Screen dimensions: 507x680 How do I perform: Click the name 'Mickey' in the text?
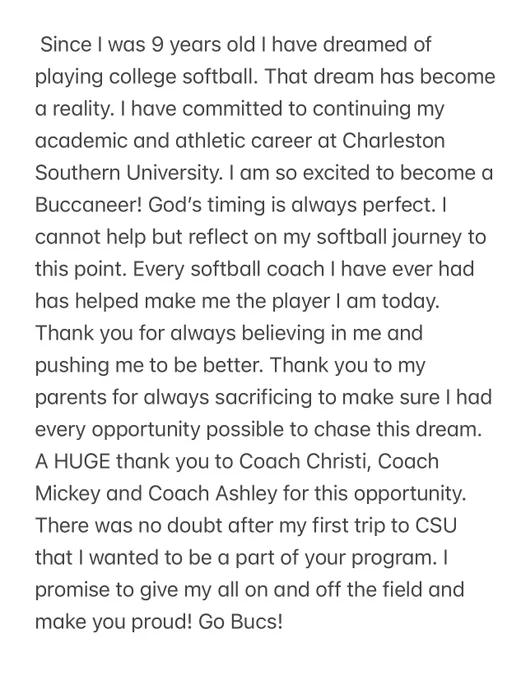(67, 494)
